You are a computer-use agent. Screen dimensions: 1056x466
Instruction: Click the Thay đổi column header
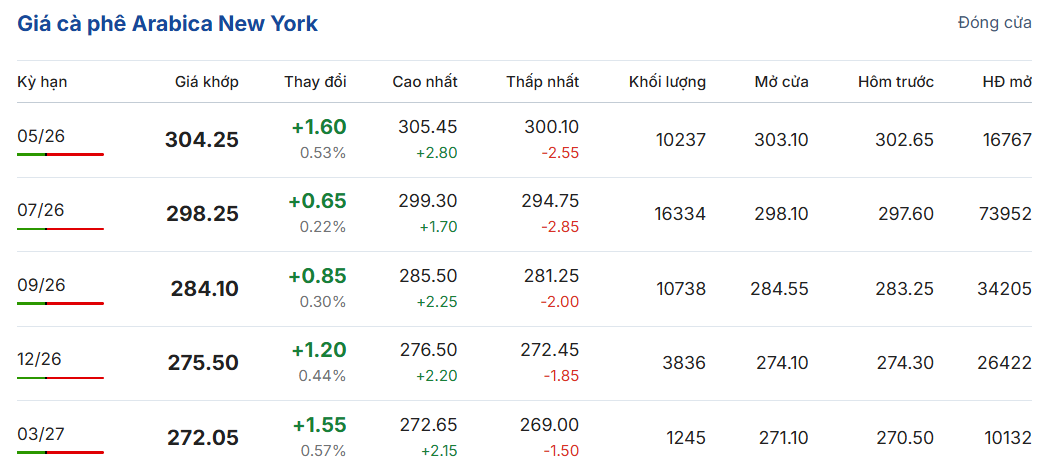[315, 82]
